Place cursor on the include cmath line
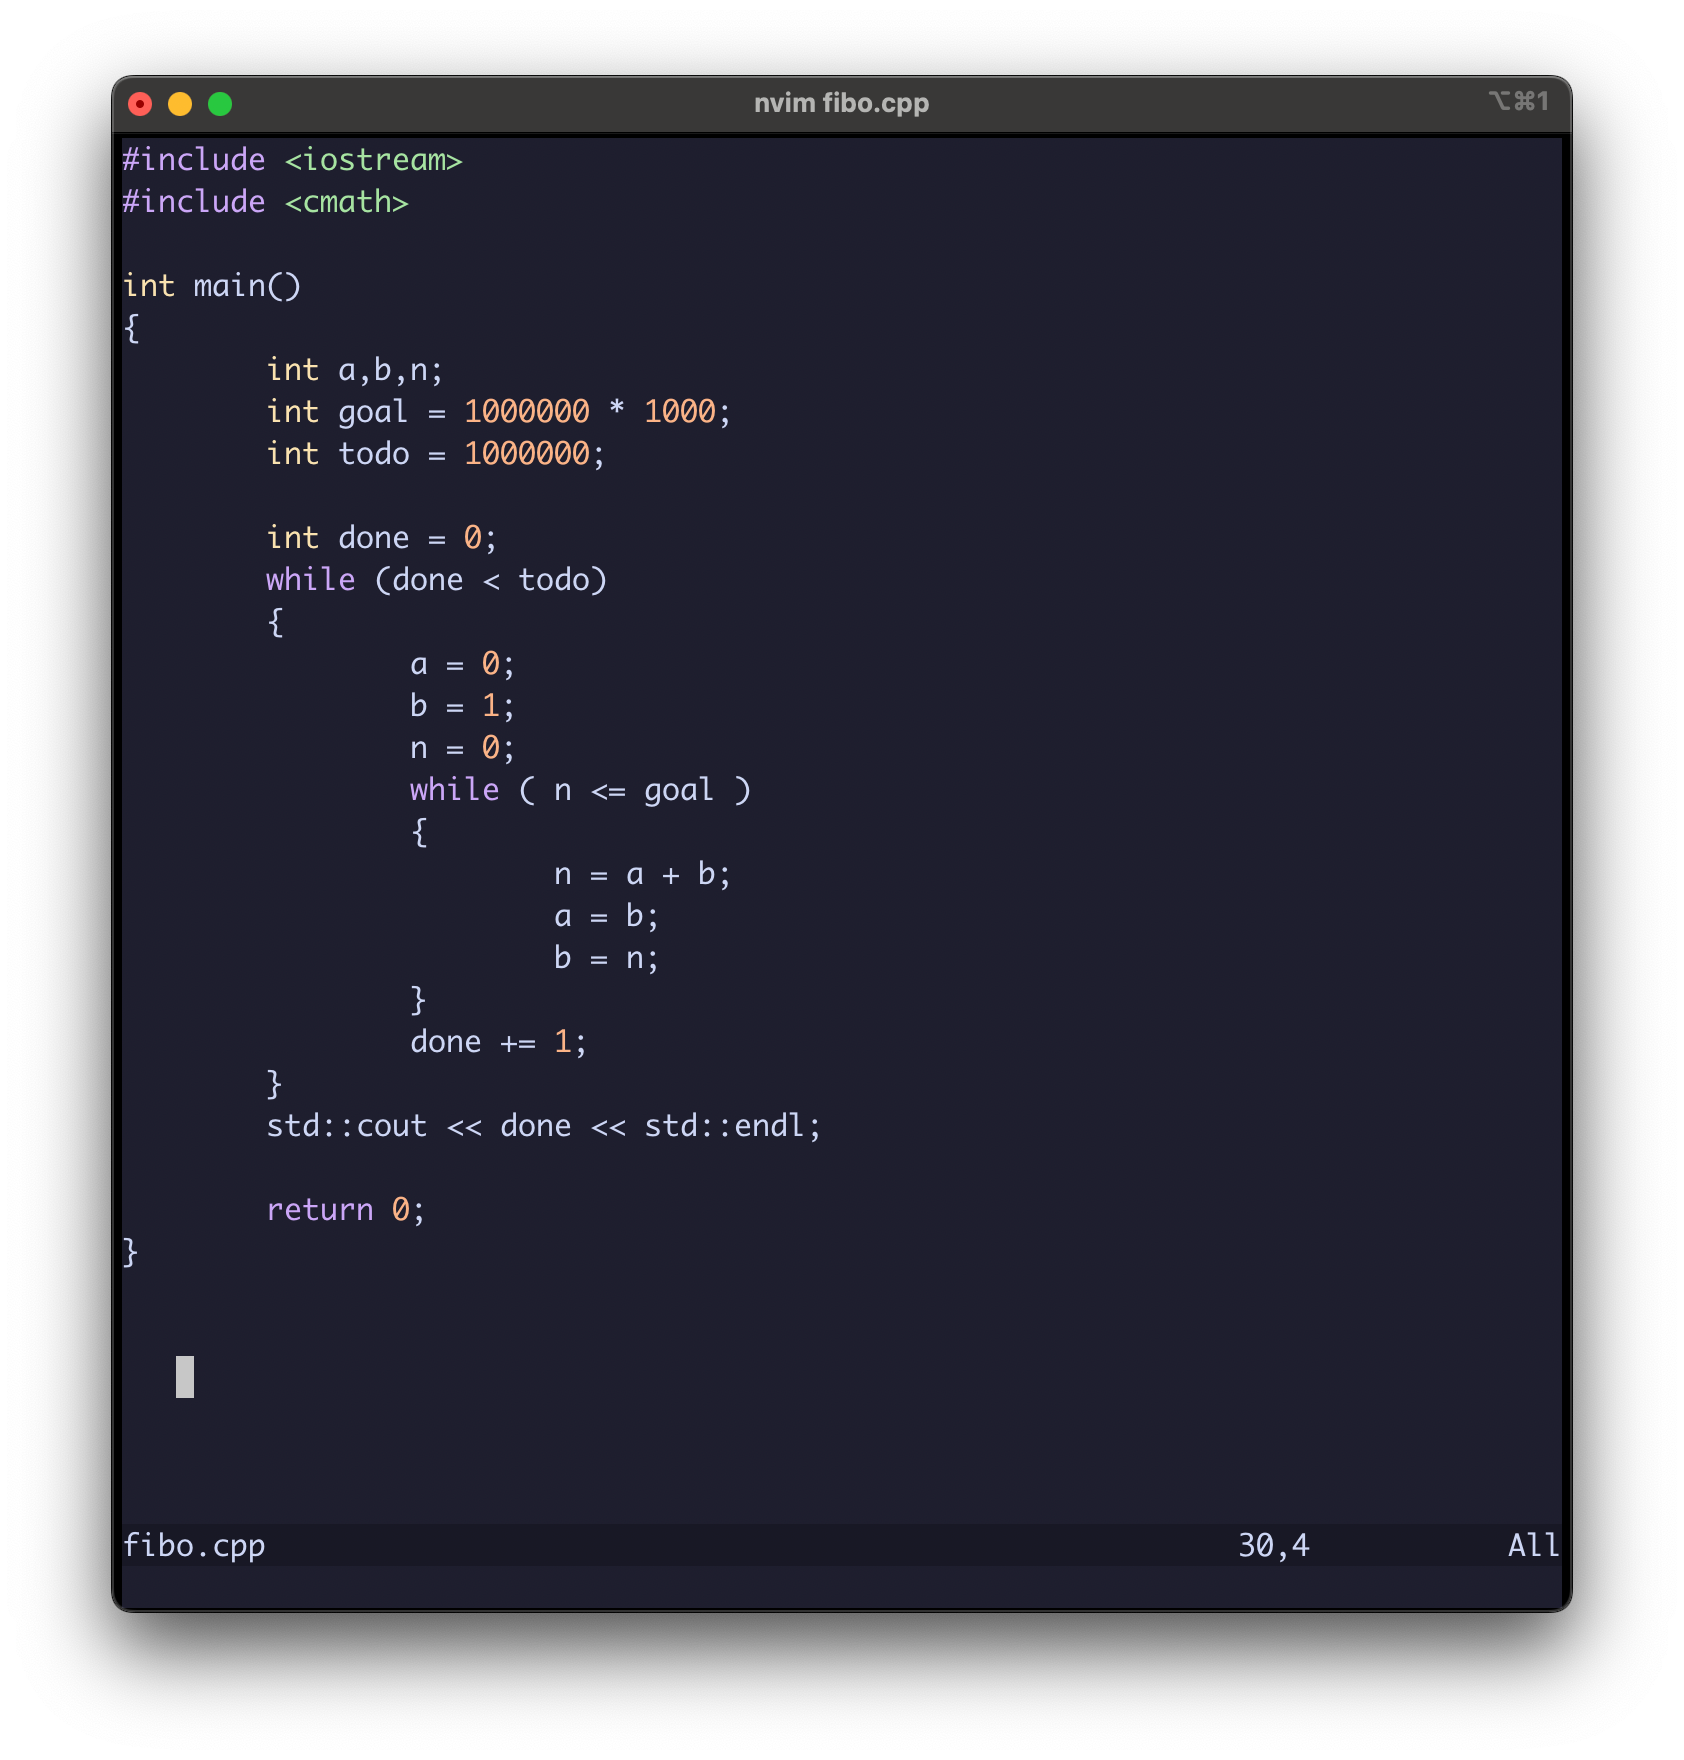 [x=265, y=202]
